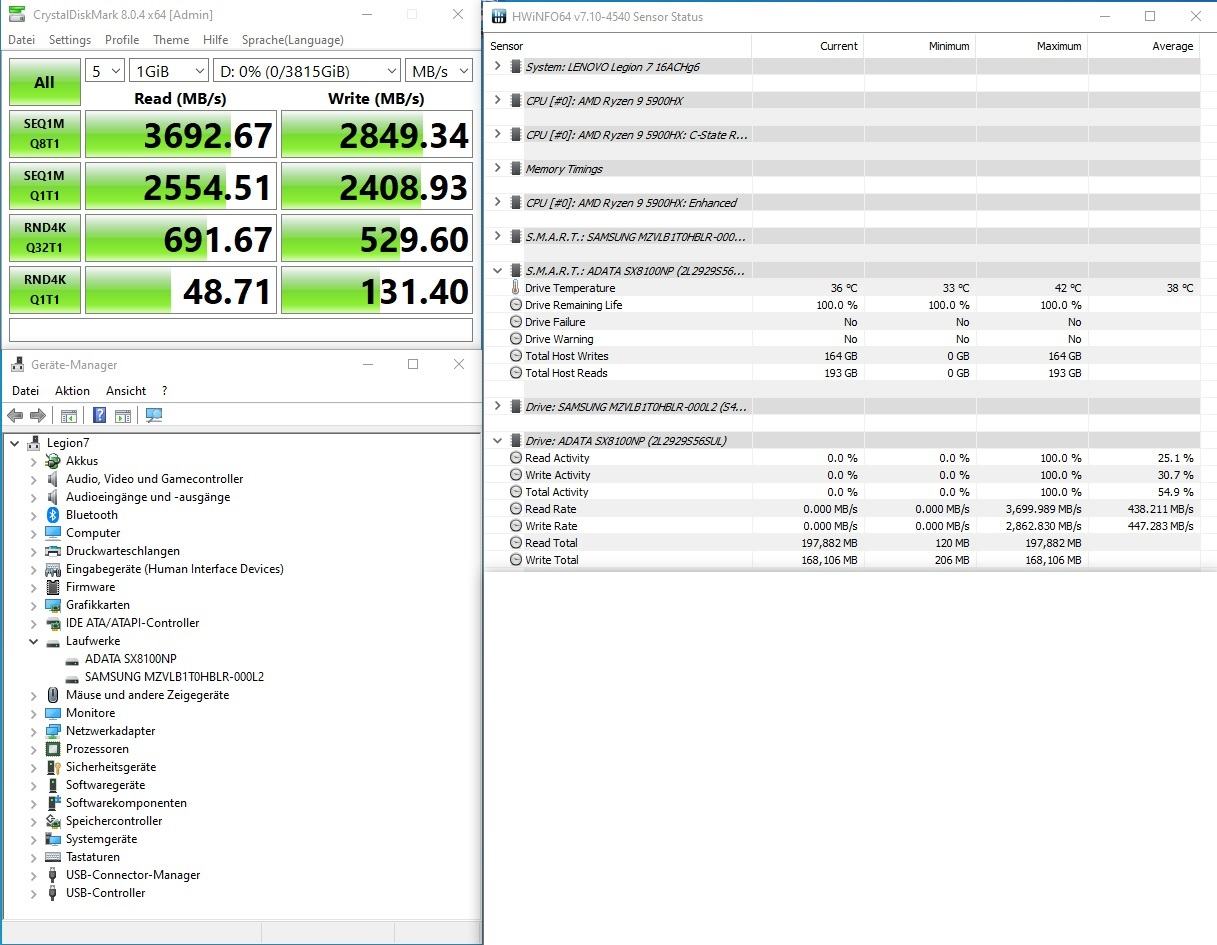Click the Average column header in HWiNFO
This screenshot has width=1217, height=945.
1143,46
